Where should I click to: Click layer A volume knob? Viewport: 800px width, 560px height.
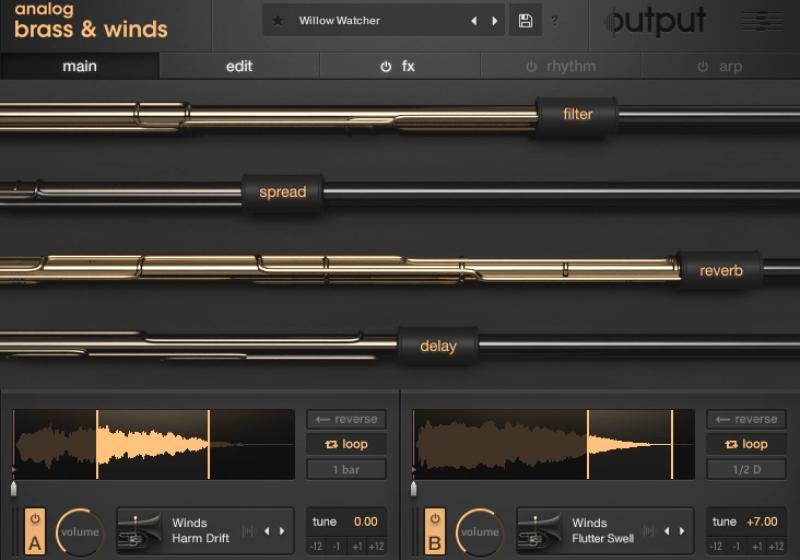[x=80, y=532]
